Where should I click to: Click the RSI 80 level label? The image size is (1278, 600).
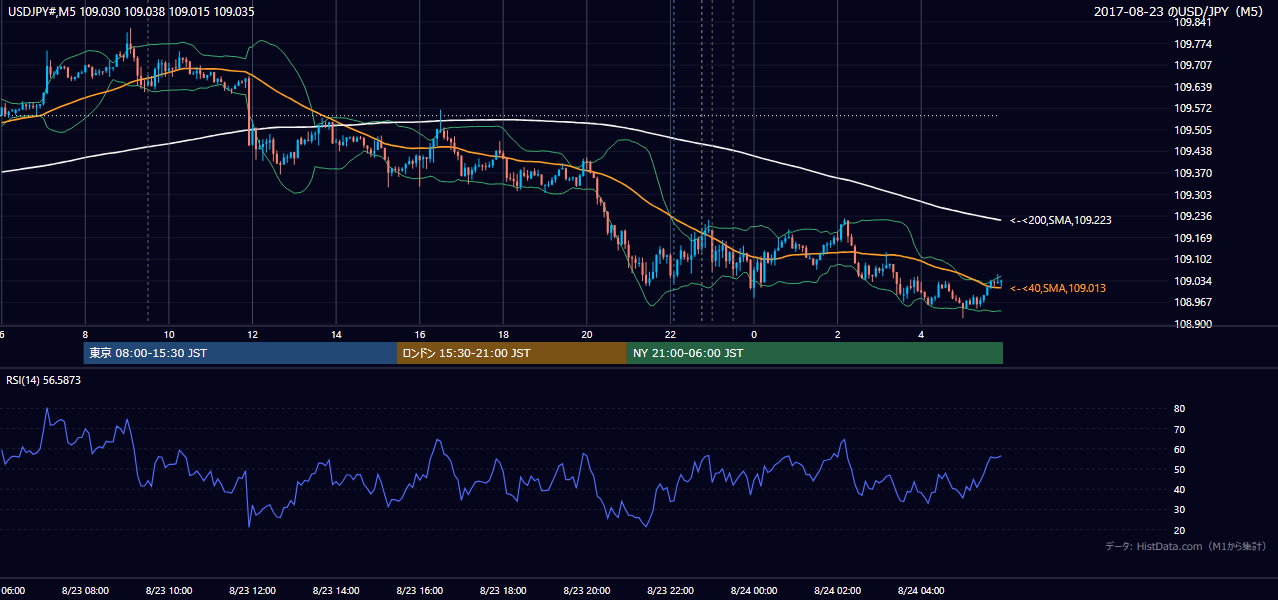tap(1179, 409)
